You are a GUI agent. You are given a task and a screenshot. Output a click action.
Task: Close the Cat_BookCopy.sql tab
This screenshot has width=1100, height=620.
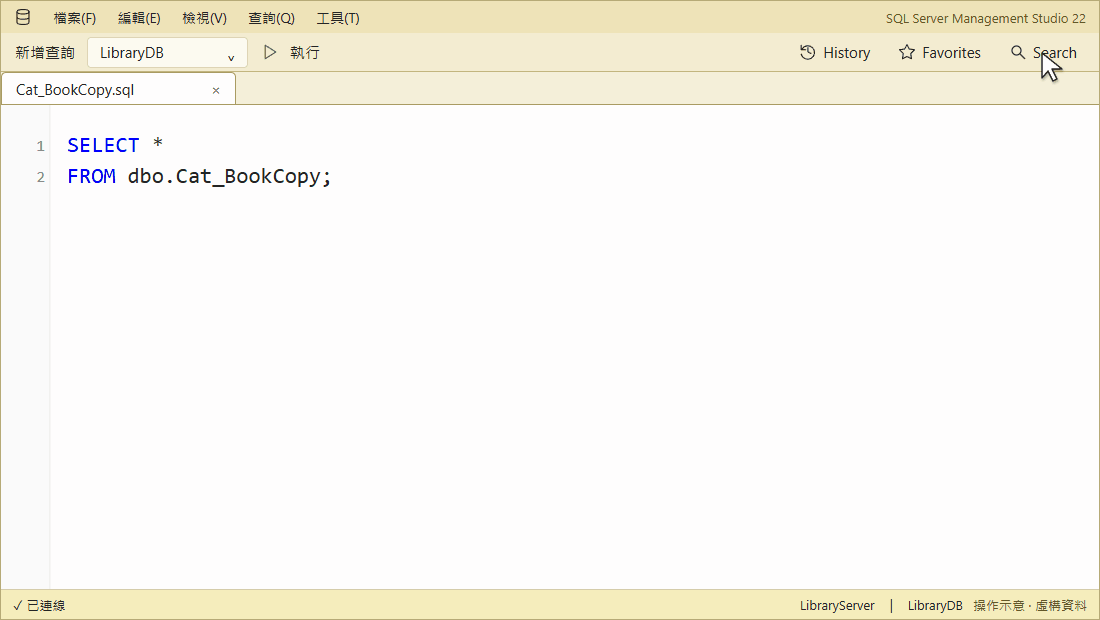coord(216,90)
